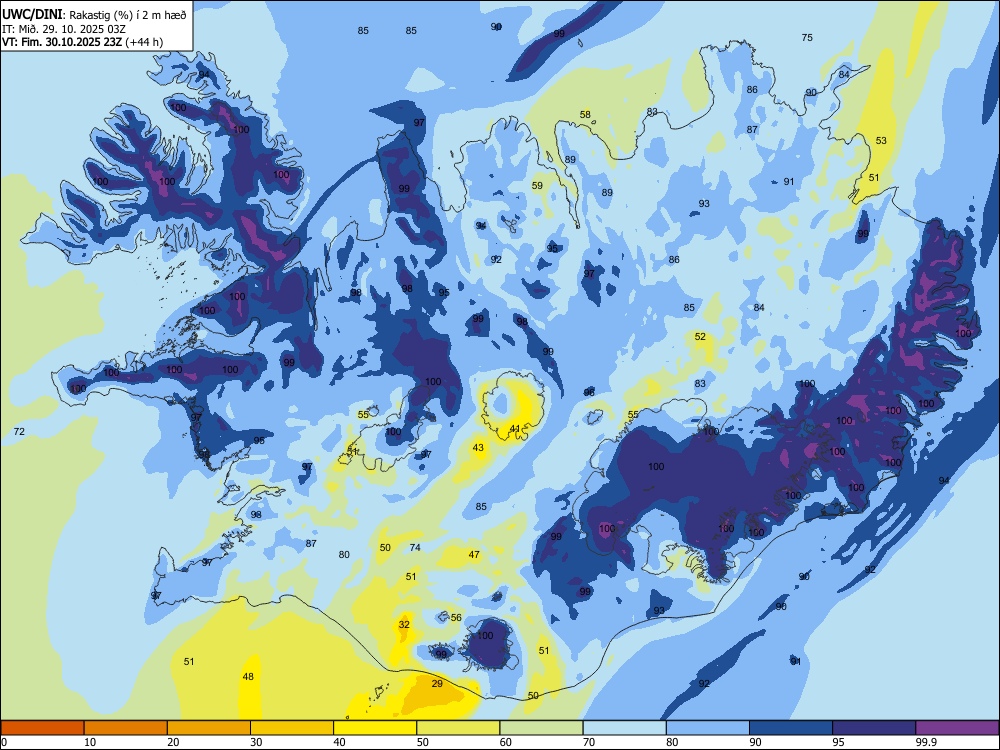Choose the 90–95 dark blue legend swatch
This screenshot has width=1000, height=750.
coord(791,728)
